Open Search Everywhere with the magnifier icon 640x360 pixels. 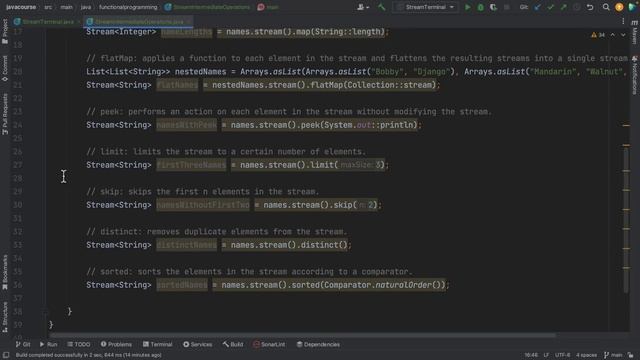click(606, 7)
